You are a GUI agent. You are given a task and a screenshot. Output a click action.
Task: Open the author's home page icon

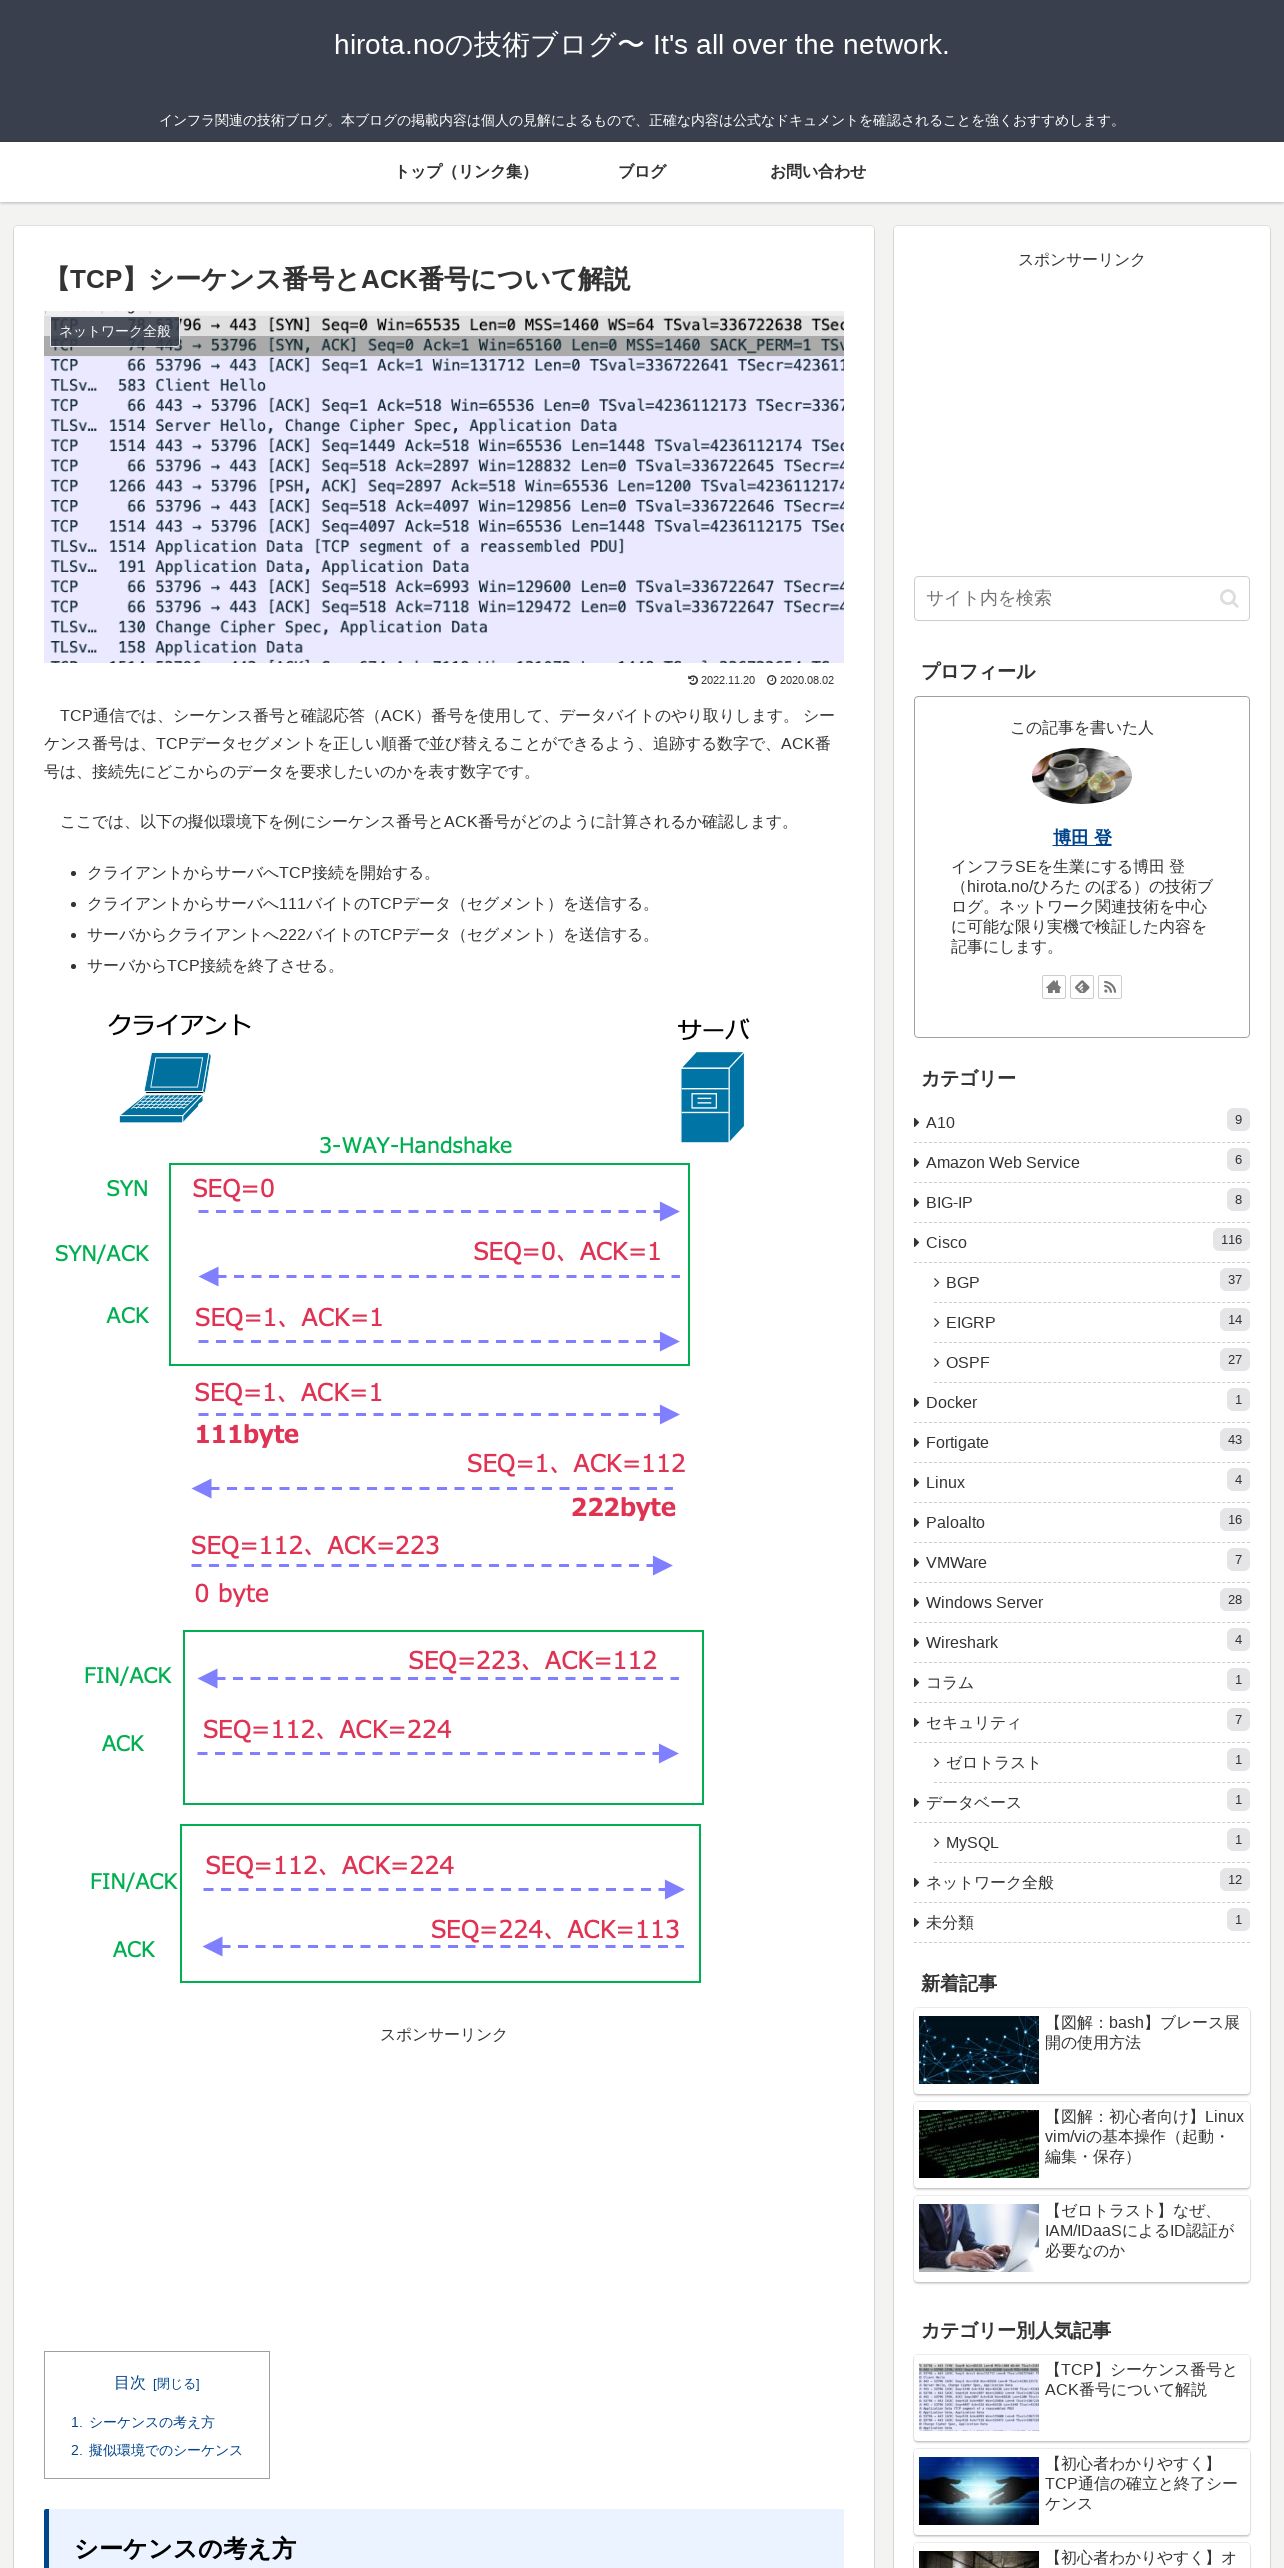(1054, 987)
